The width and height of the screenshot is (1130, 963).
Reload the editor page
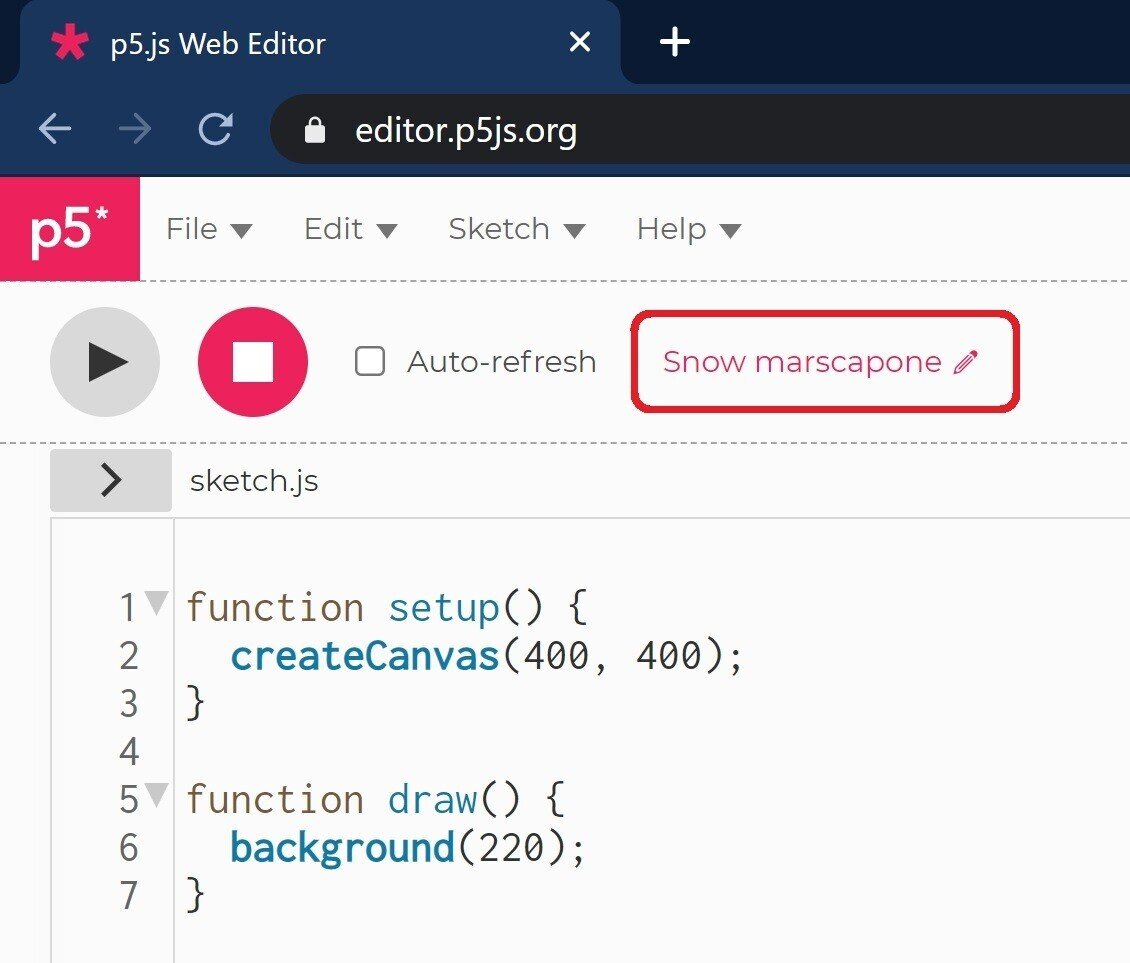click(x=215, y=129)
